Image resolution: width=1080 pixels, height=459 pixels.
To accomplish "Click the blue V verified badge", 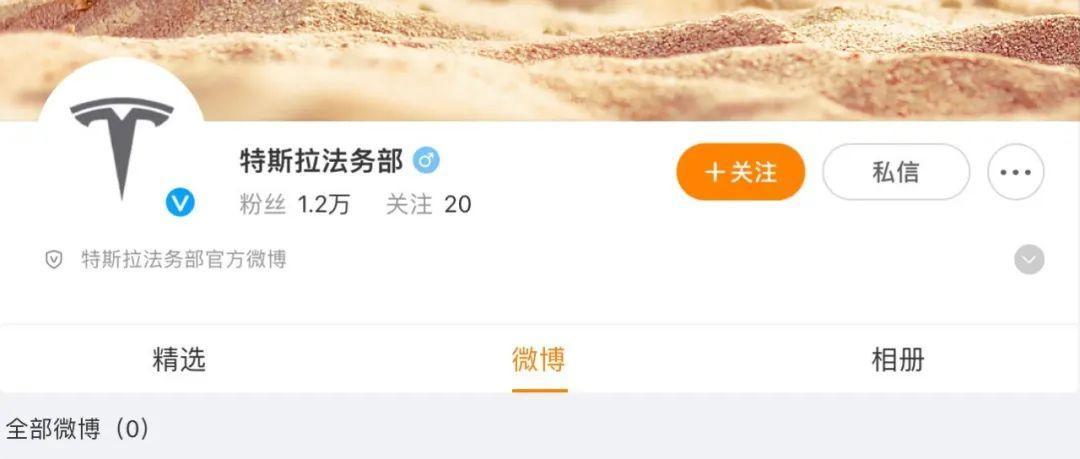I will click(180, 203).
